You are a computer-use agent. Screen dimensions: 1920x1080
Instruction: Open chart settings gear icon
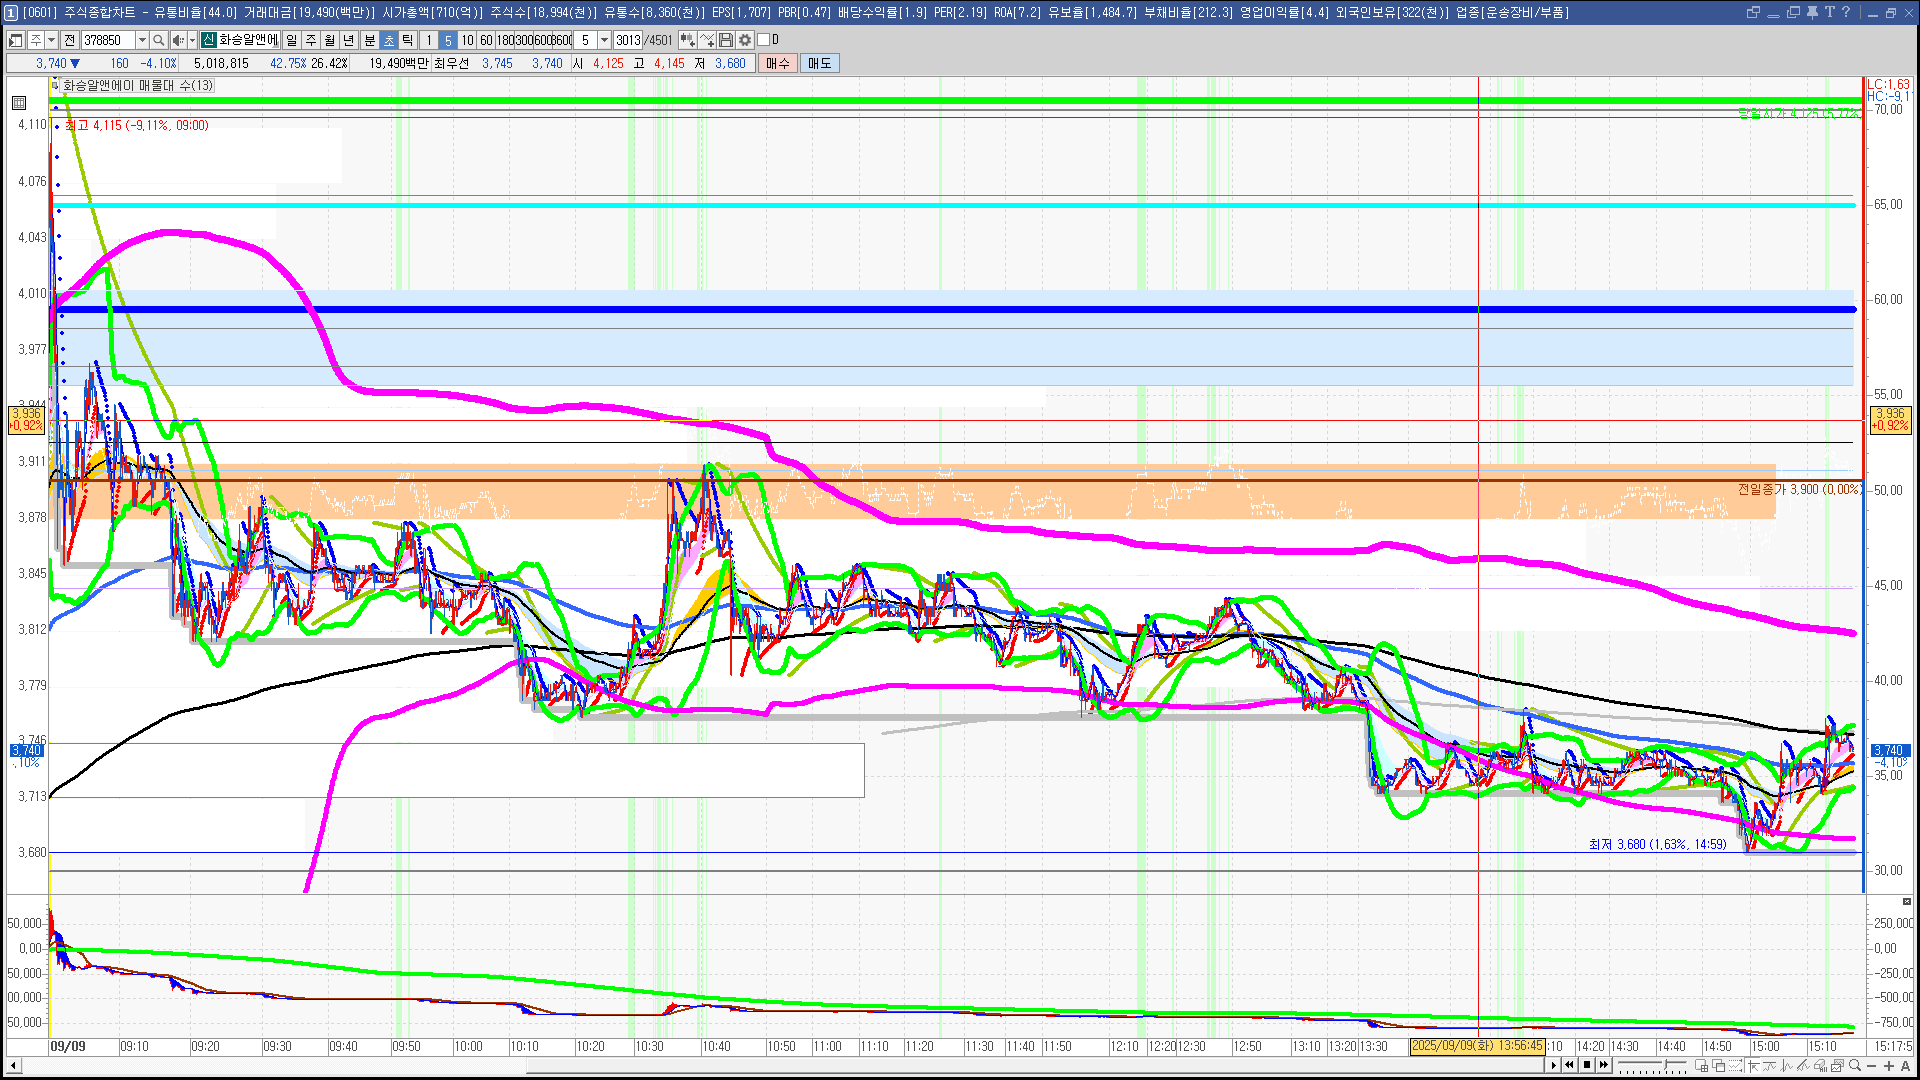click(x=745, y=40)
